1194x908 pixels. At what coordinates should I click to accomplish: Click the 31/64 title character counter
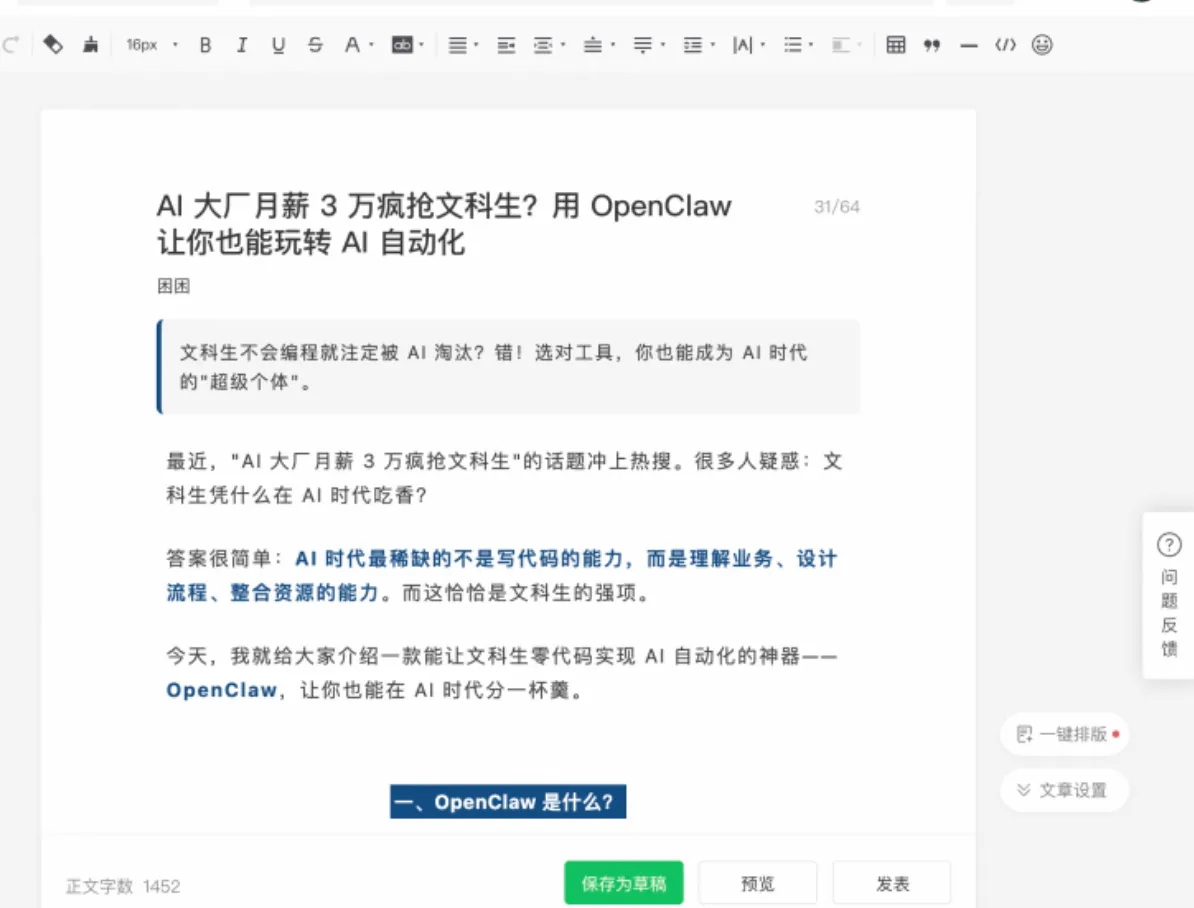[837, 206]
